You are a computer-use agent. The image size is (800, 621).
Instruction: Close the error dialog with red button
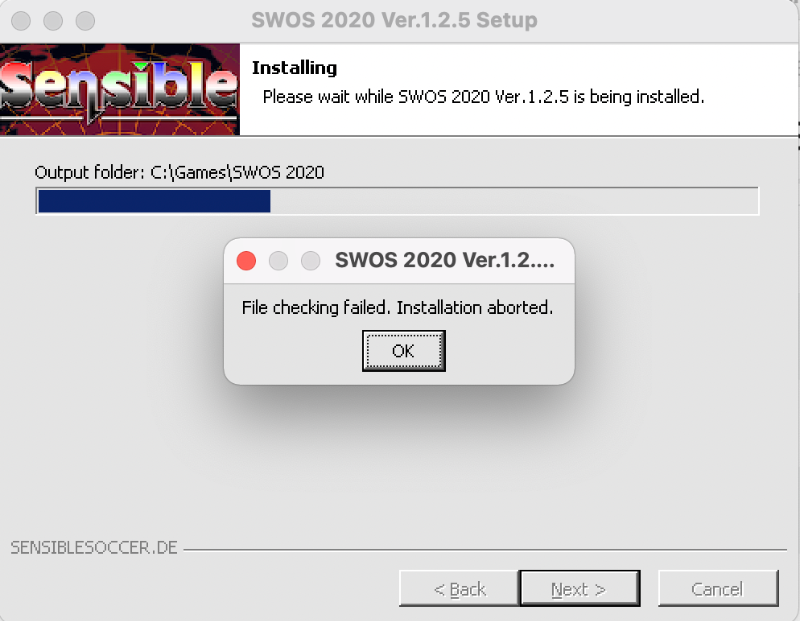pyautogui.click(x=246, y=261)
